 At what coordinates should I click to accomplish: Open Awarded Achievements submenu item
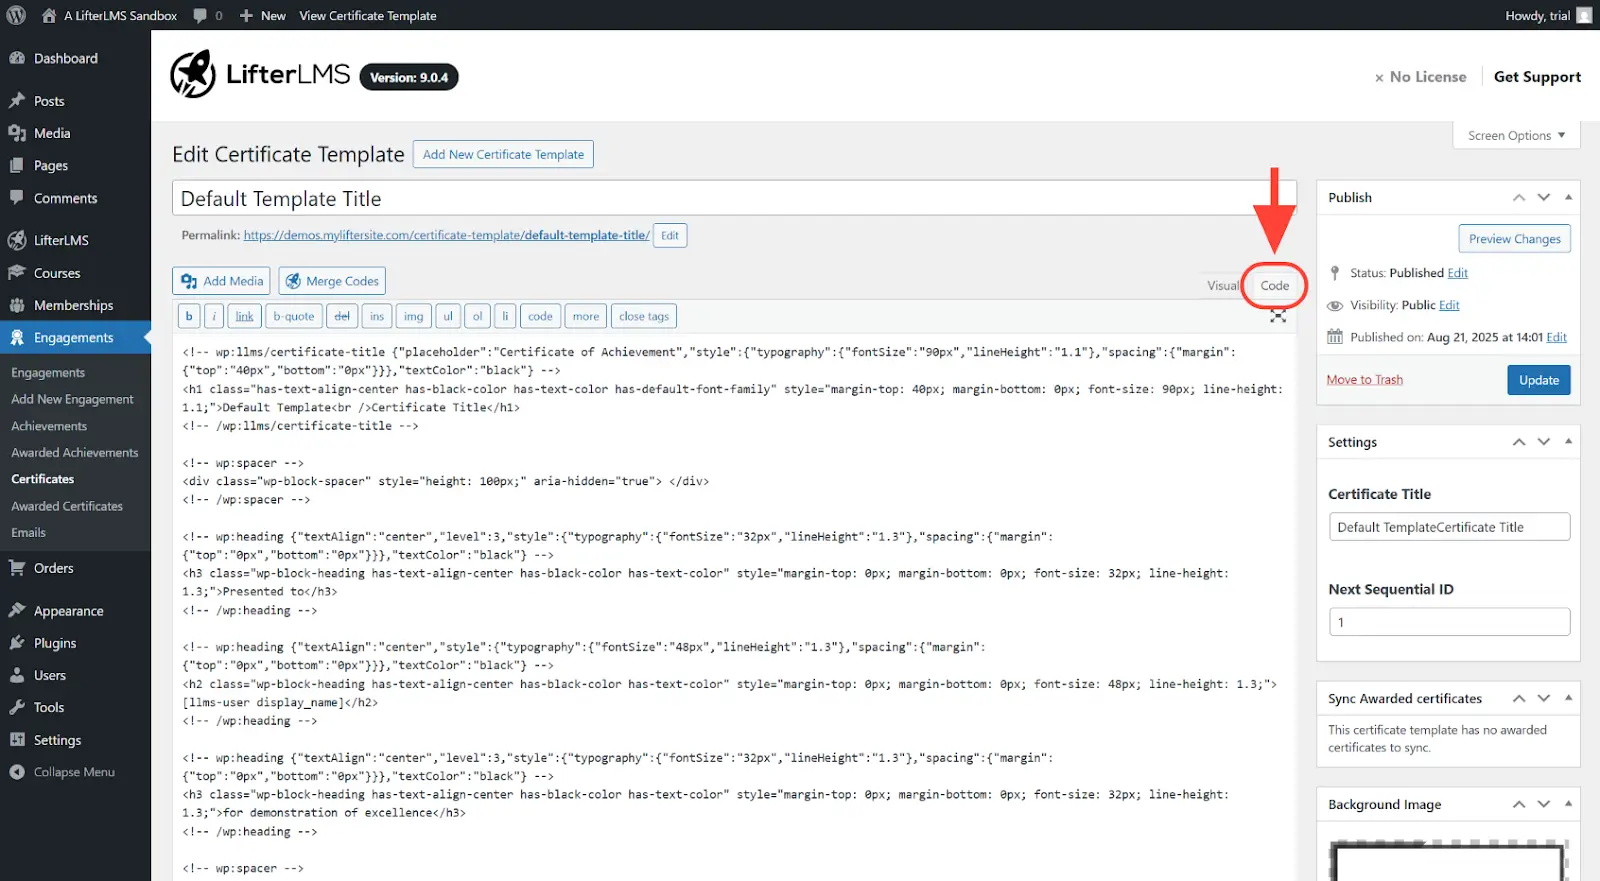[75, 453]
